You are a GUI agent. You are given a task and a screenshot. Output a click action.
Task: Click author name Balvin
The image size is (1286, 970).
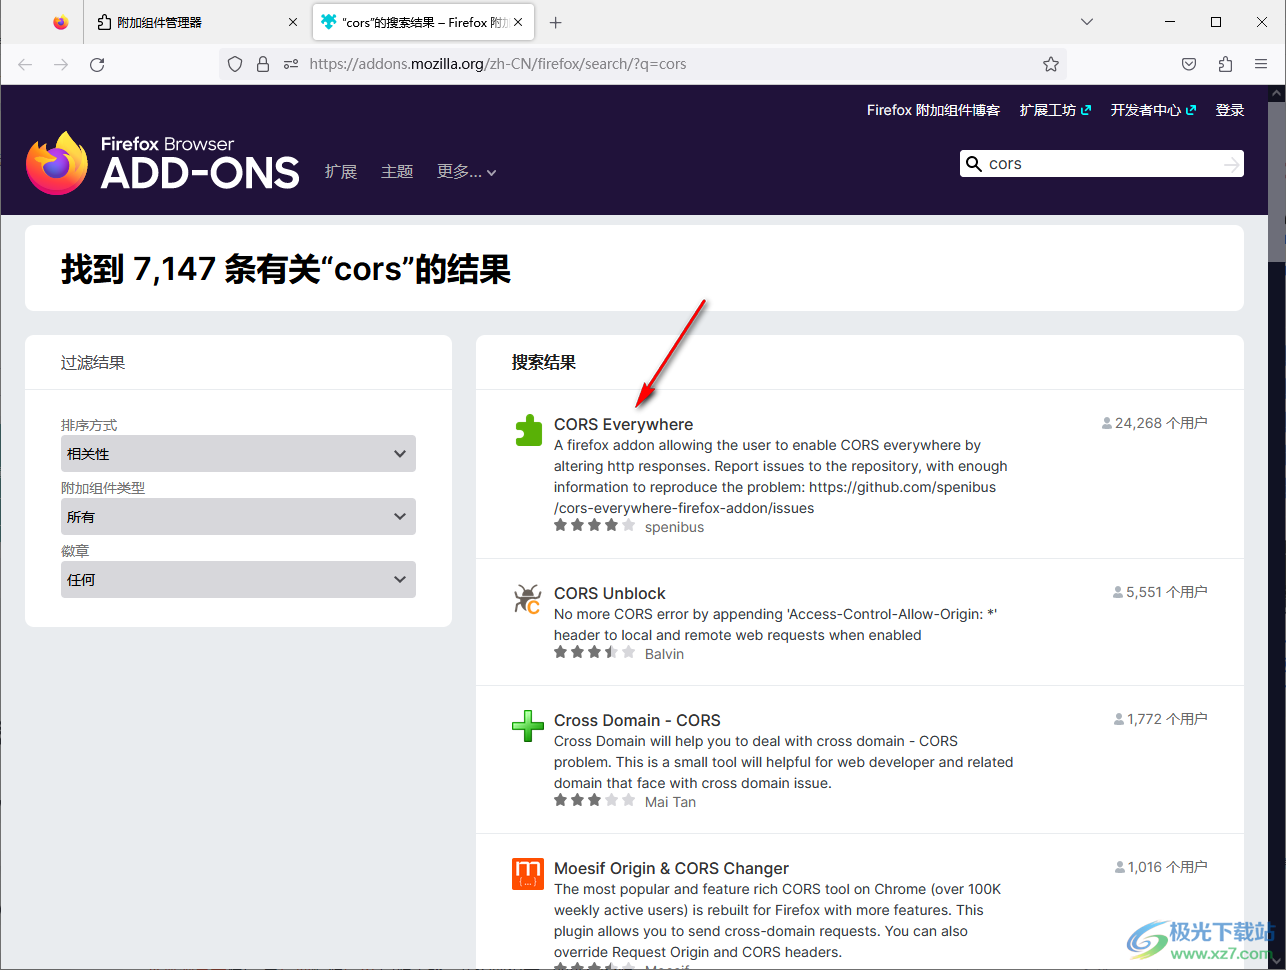[664, 654]
